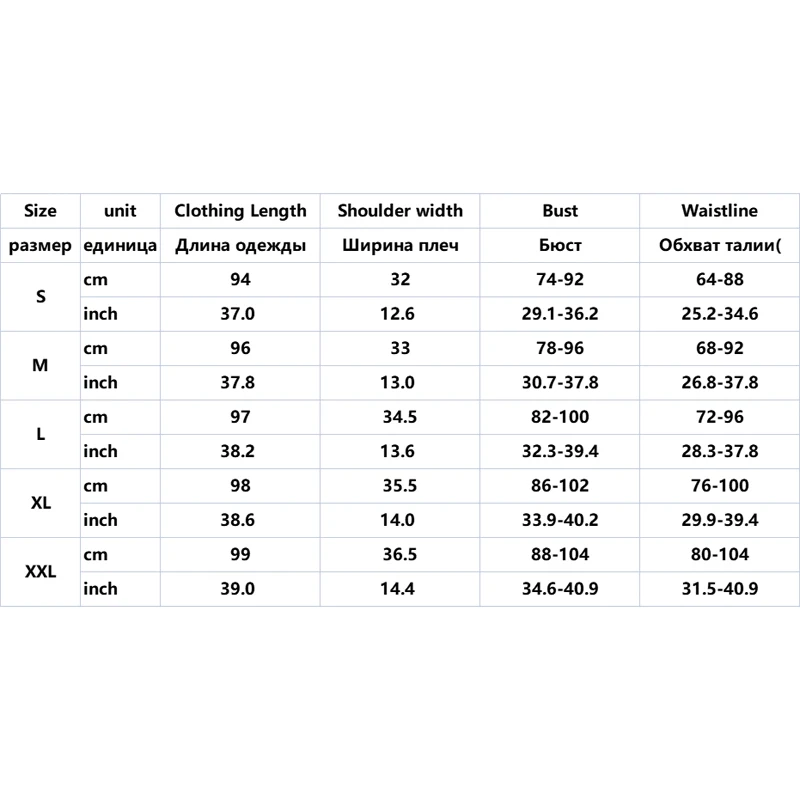Screen dimensions: 800x800
Task: Select the 'Обхват талии(' header cell
Action: tap(719, 246)
